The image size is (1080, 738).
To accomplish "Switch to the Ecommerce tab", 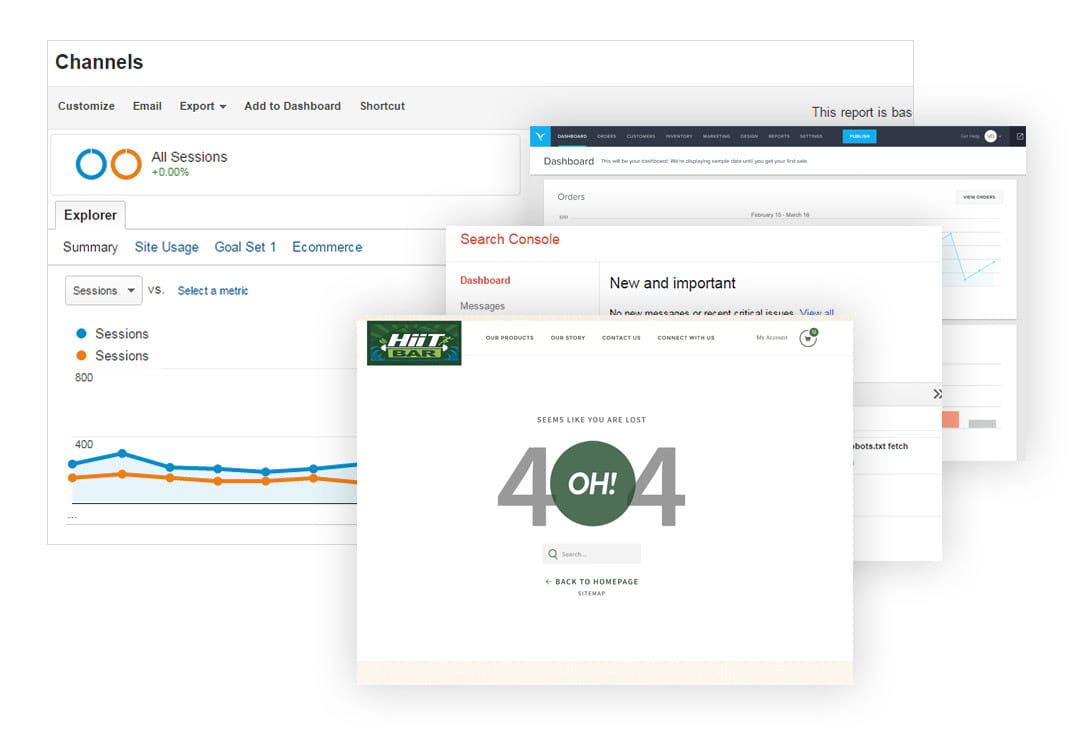I will (x=327, y=247).
